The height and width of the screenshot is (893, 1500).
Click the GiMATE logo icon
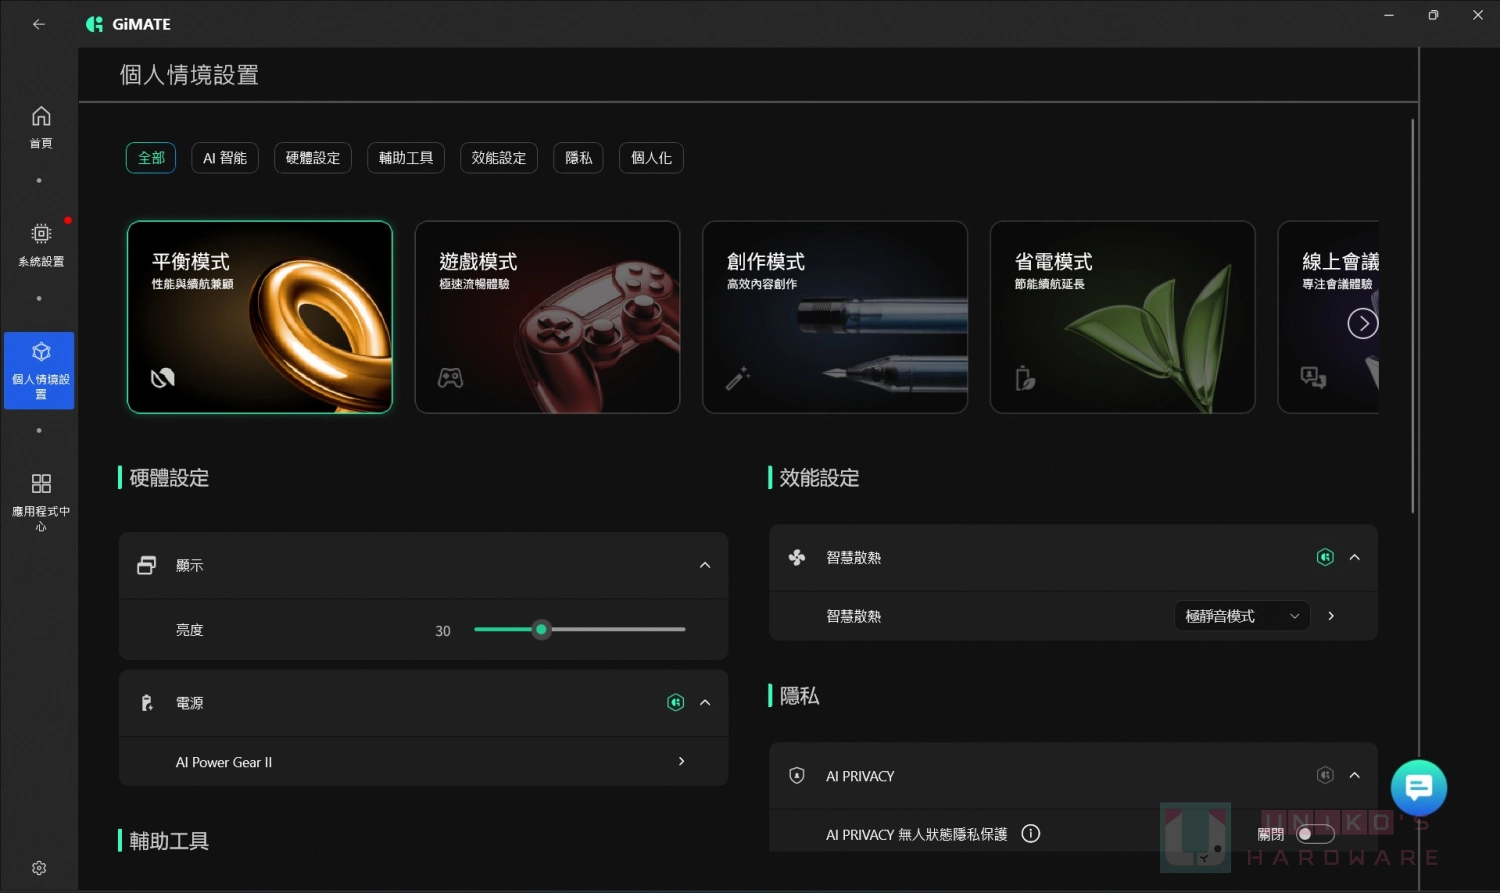coord(95,24)
